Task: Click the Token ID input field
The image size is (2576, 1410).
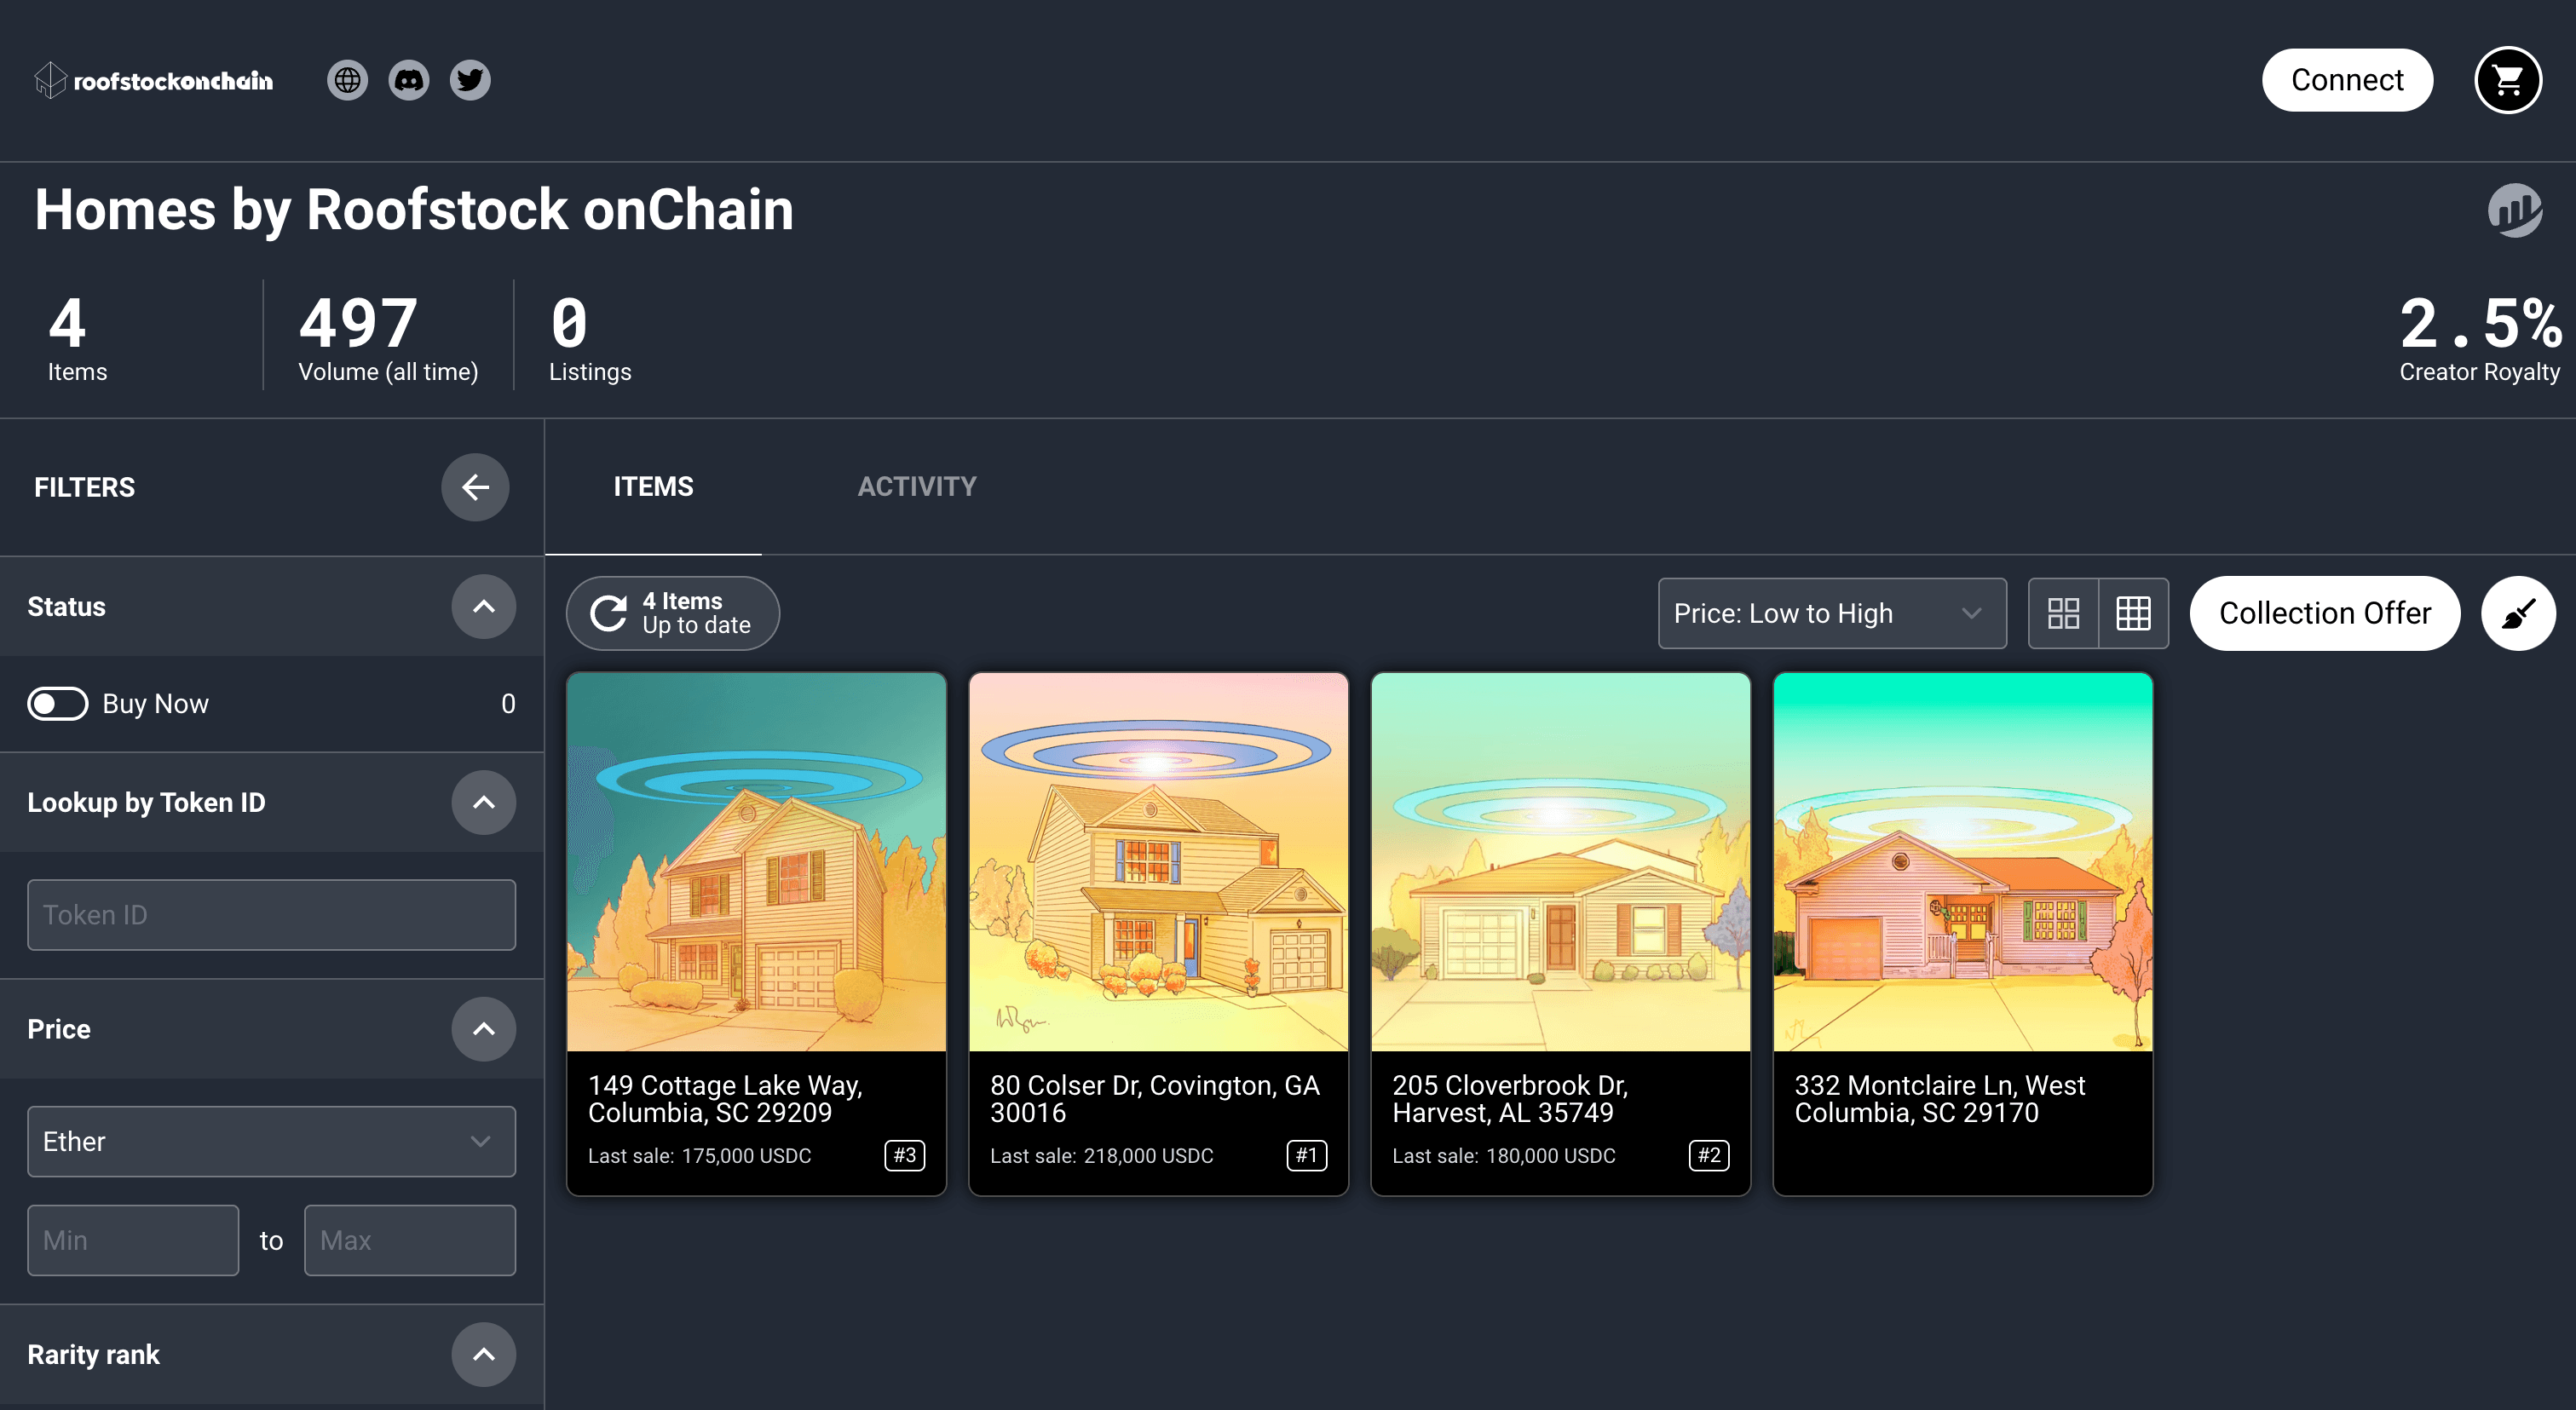Action: (271, 915)
